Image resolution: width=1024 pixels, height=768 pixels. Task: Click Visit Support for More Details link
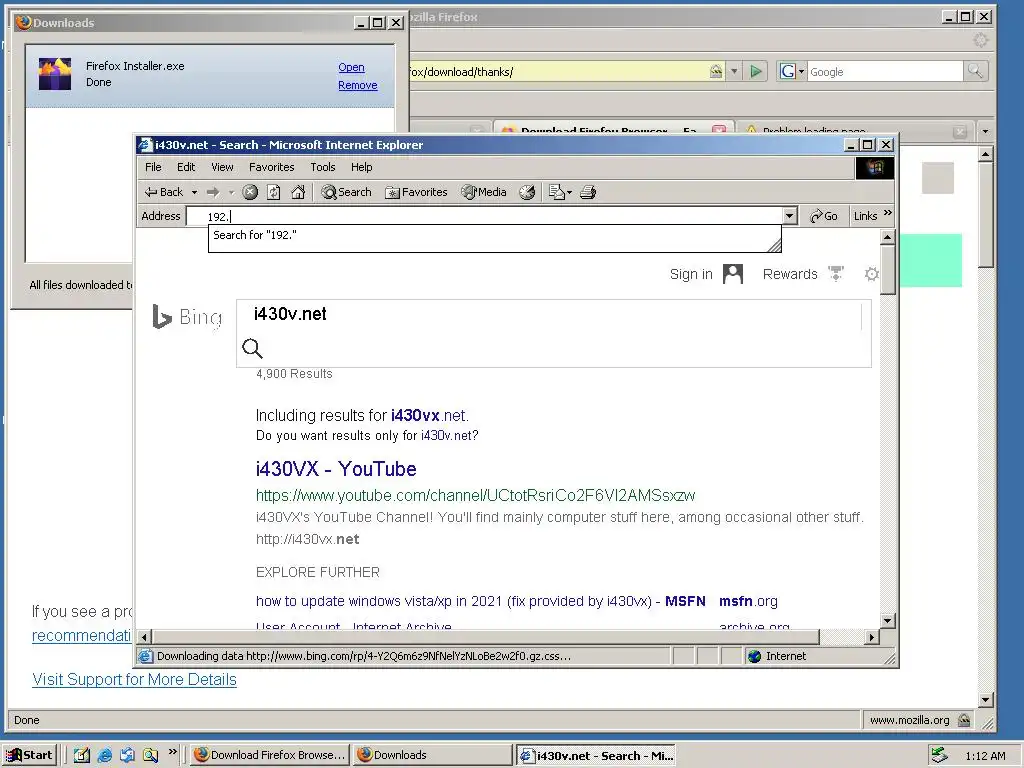click(135, 680)
